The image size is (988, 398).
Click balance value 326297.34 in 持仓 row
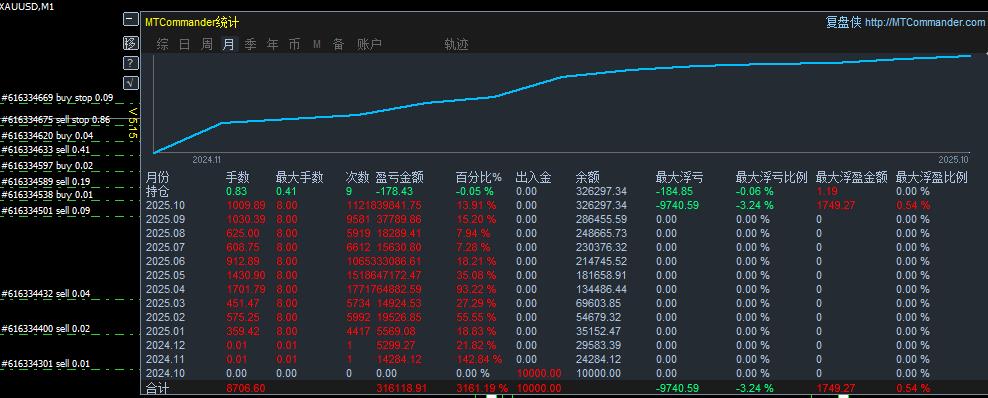click(x=601, y=191)
